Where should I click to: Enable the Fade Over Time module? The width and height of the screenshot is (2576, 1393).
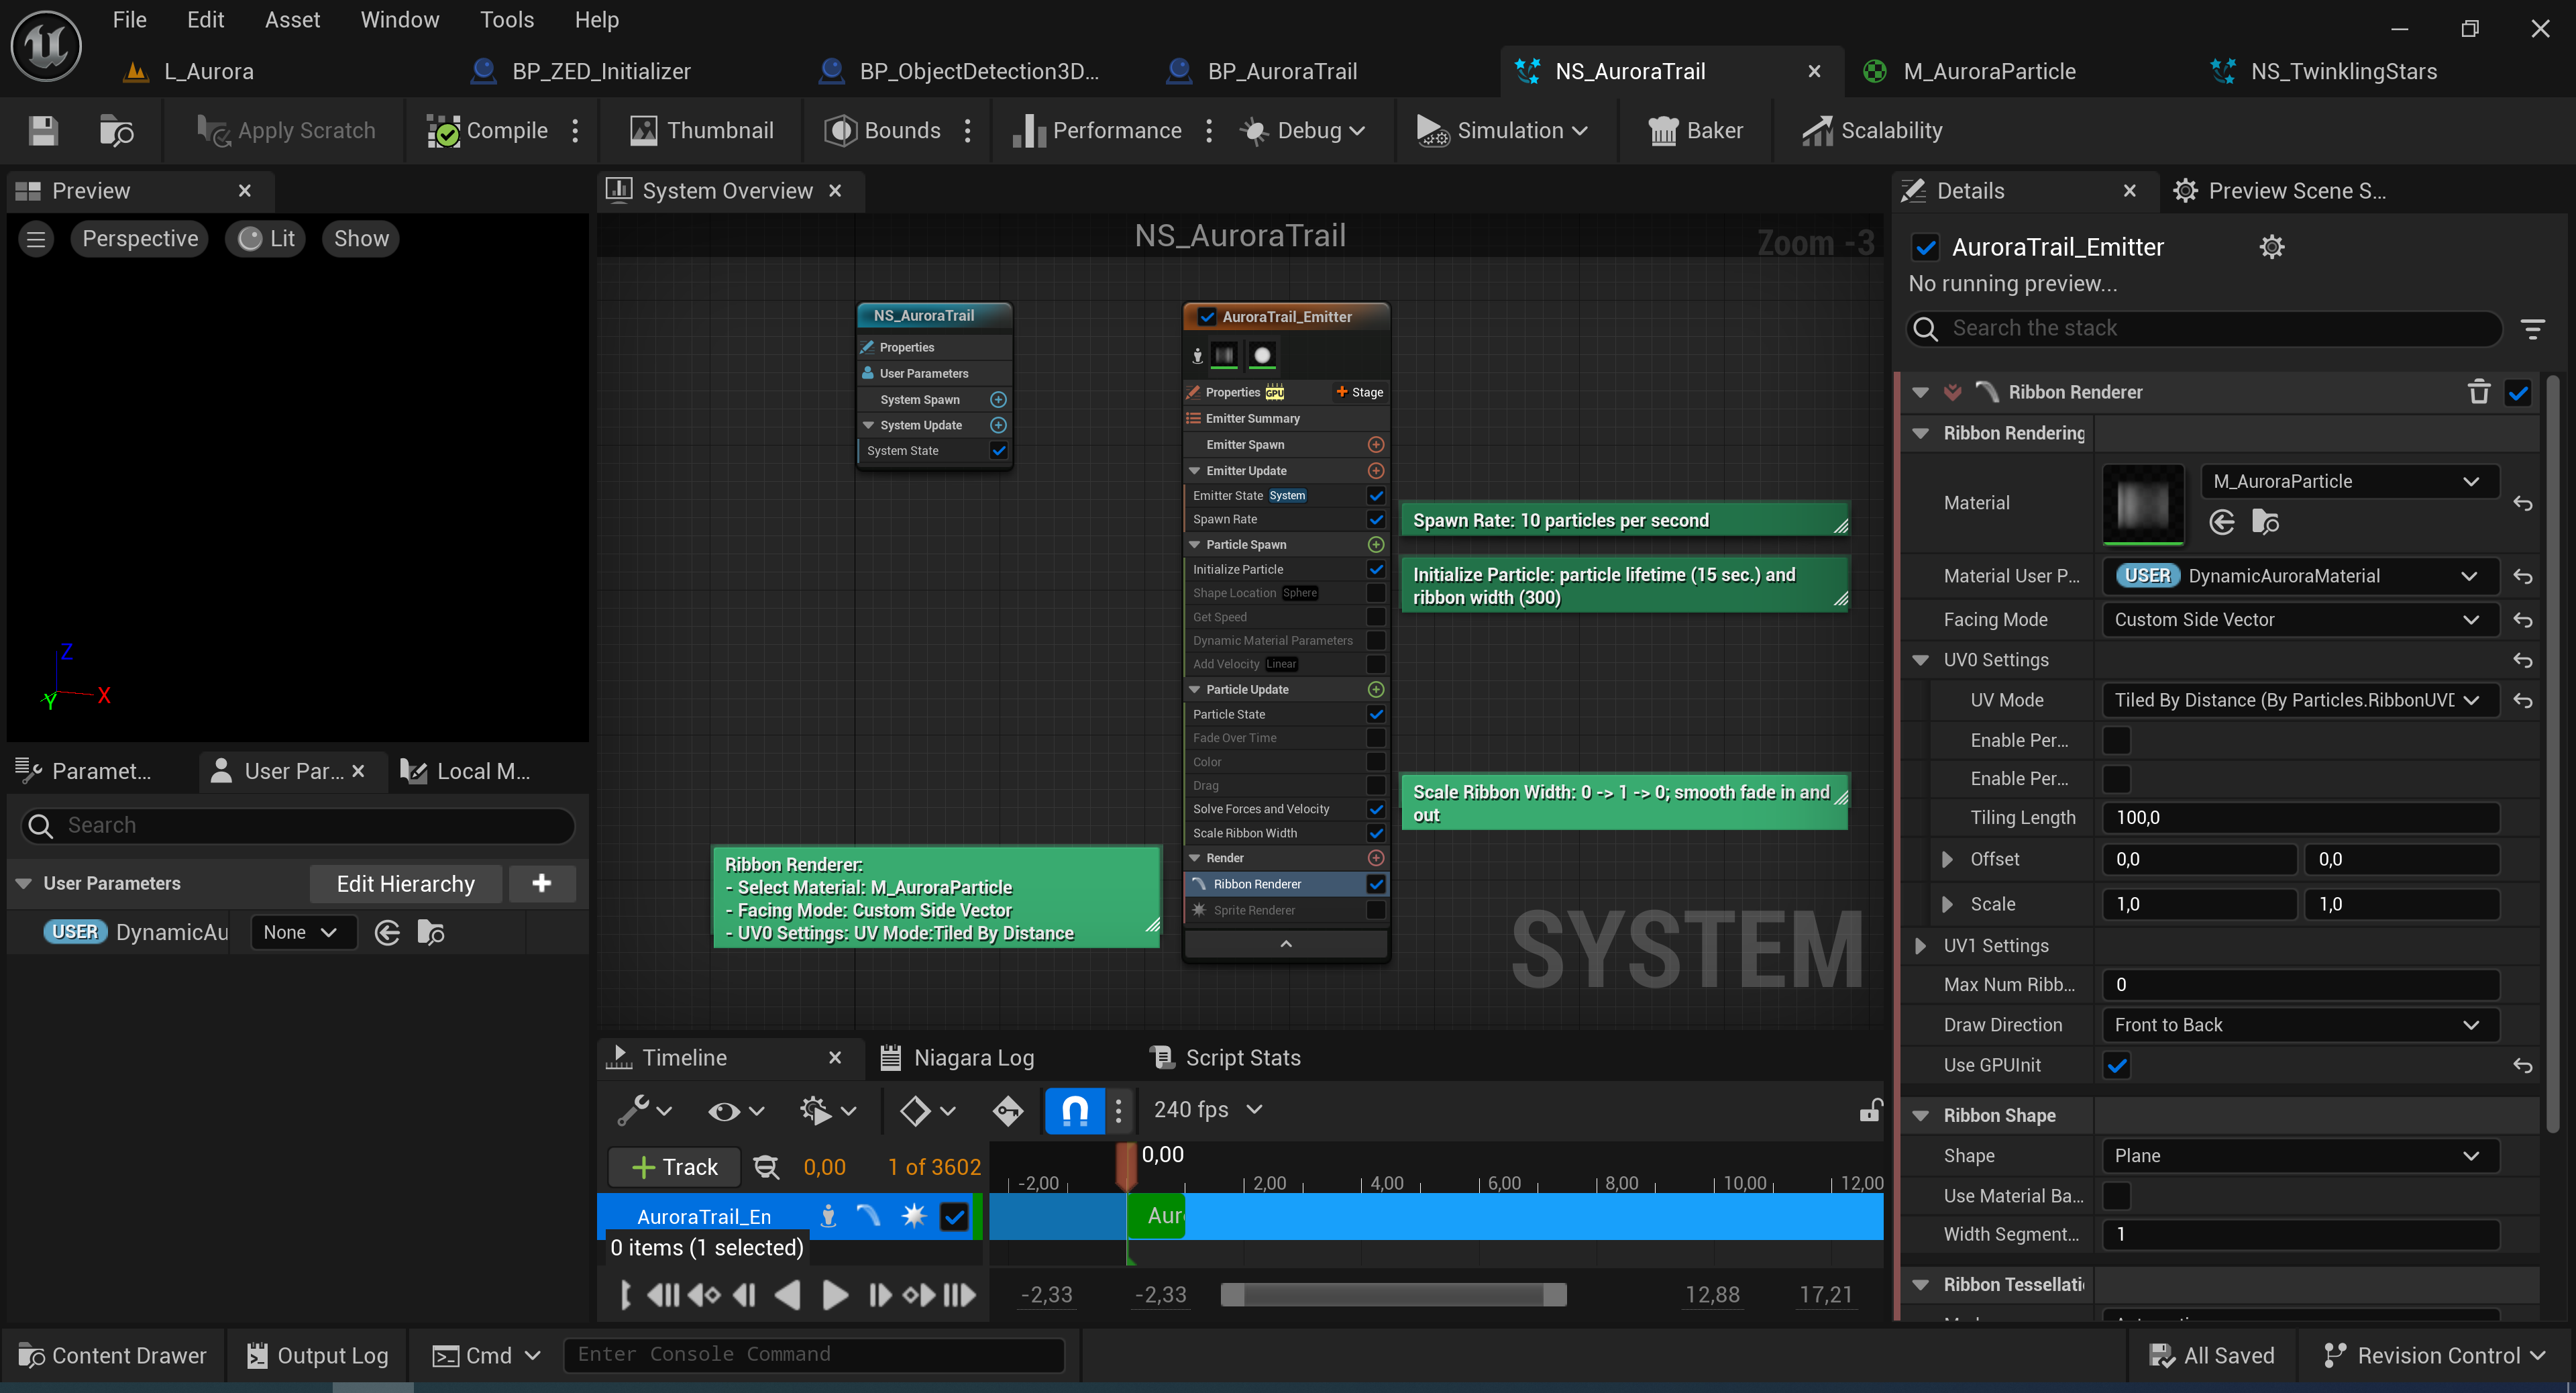pyautogui.click(x=1376, y=738)
